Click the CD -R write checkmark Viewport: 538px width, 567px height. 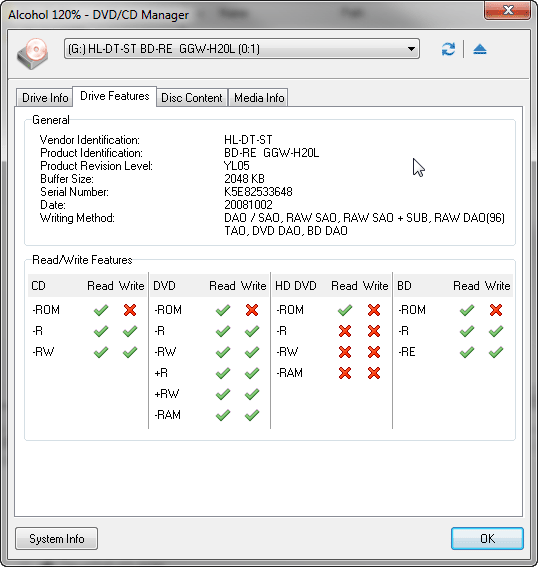click(x=130, y=331)
